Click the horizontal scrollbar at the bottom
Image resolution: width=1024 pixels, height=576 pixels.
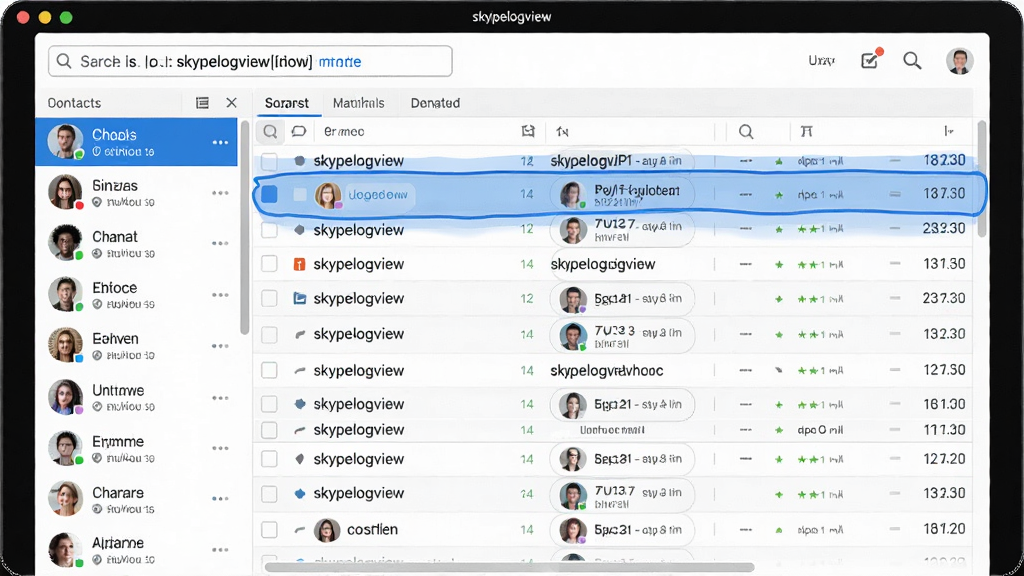click(x=509, y=567)
